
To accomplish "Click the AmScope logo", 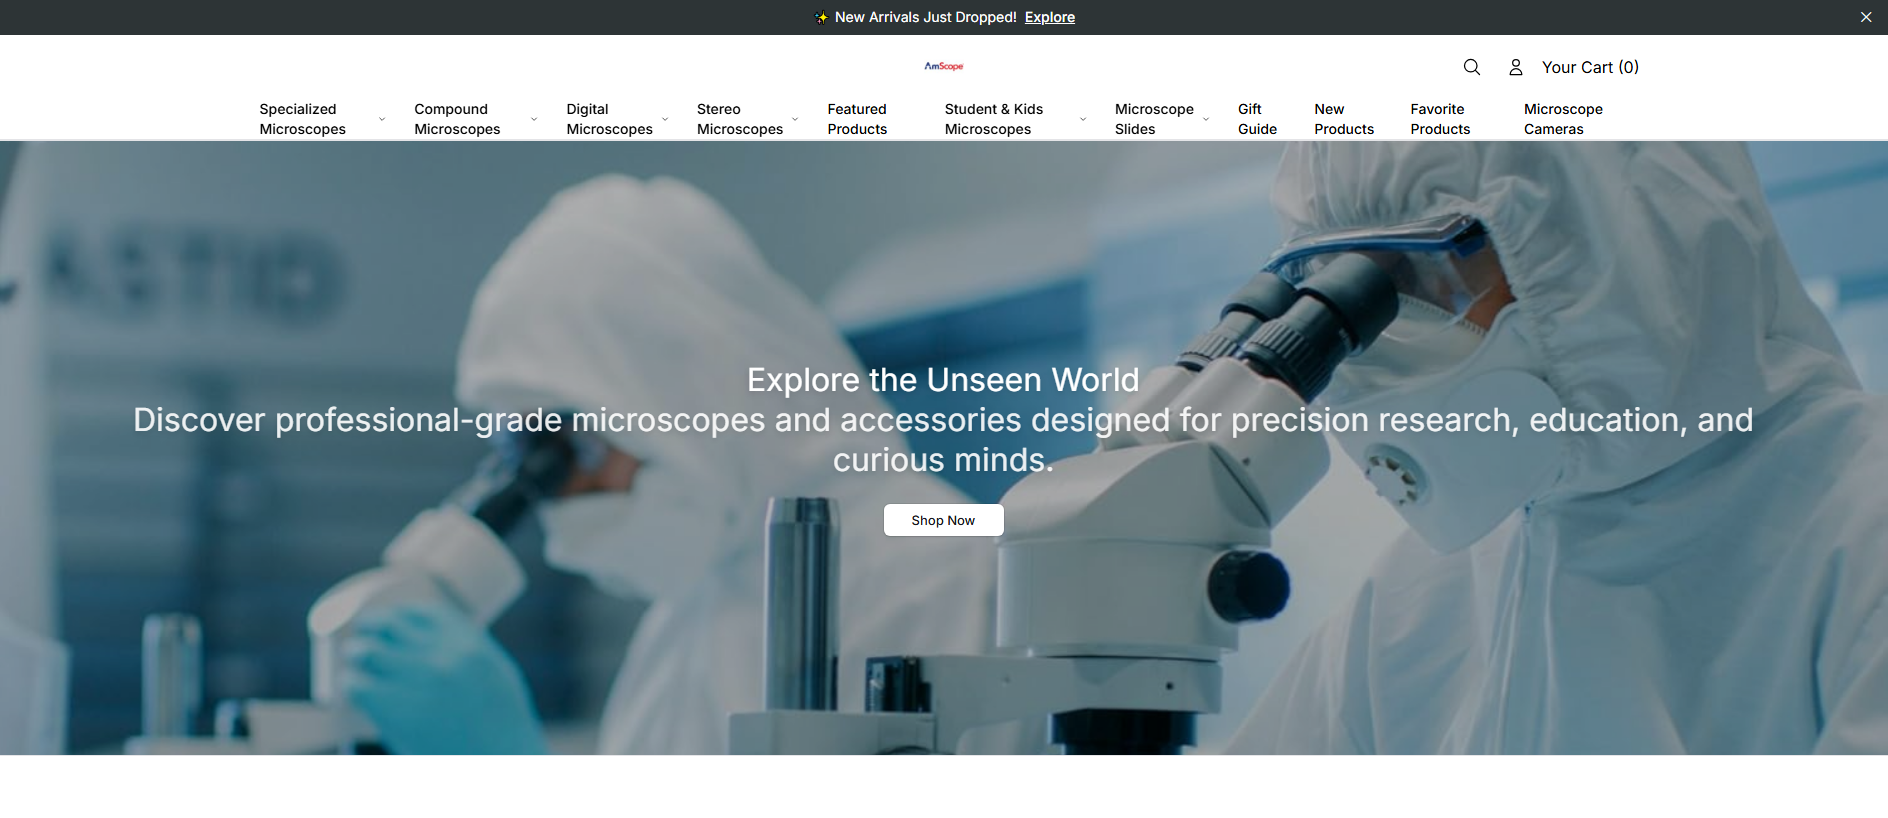I will [x=944, y=67].
